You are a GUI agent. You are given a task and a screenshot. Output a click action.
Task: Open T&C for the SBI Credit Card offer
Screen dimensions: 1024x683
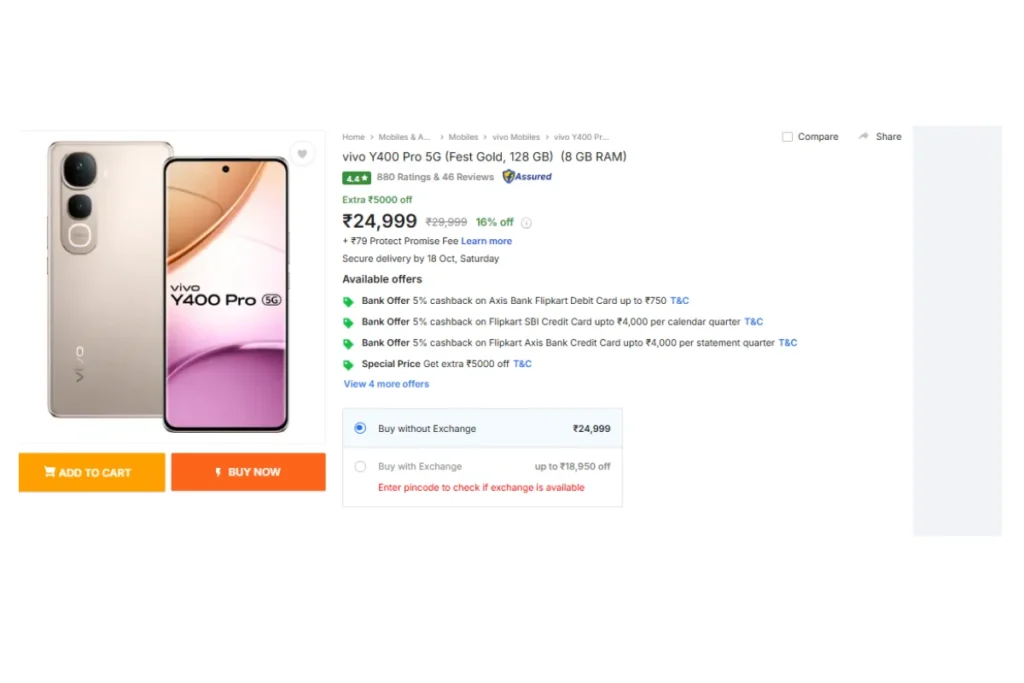coord(753,322)
